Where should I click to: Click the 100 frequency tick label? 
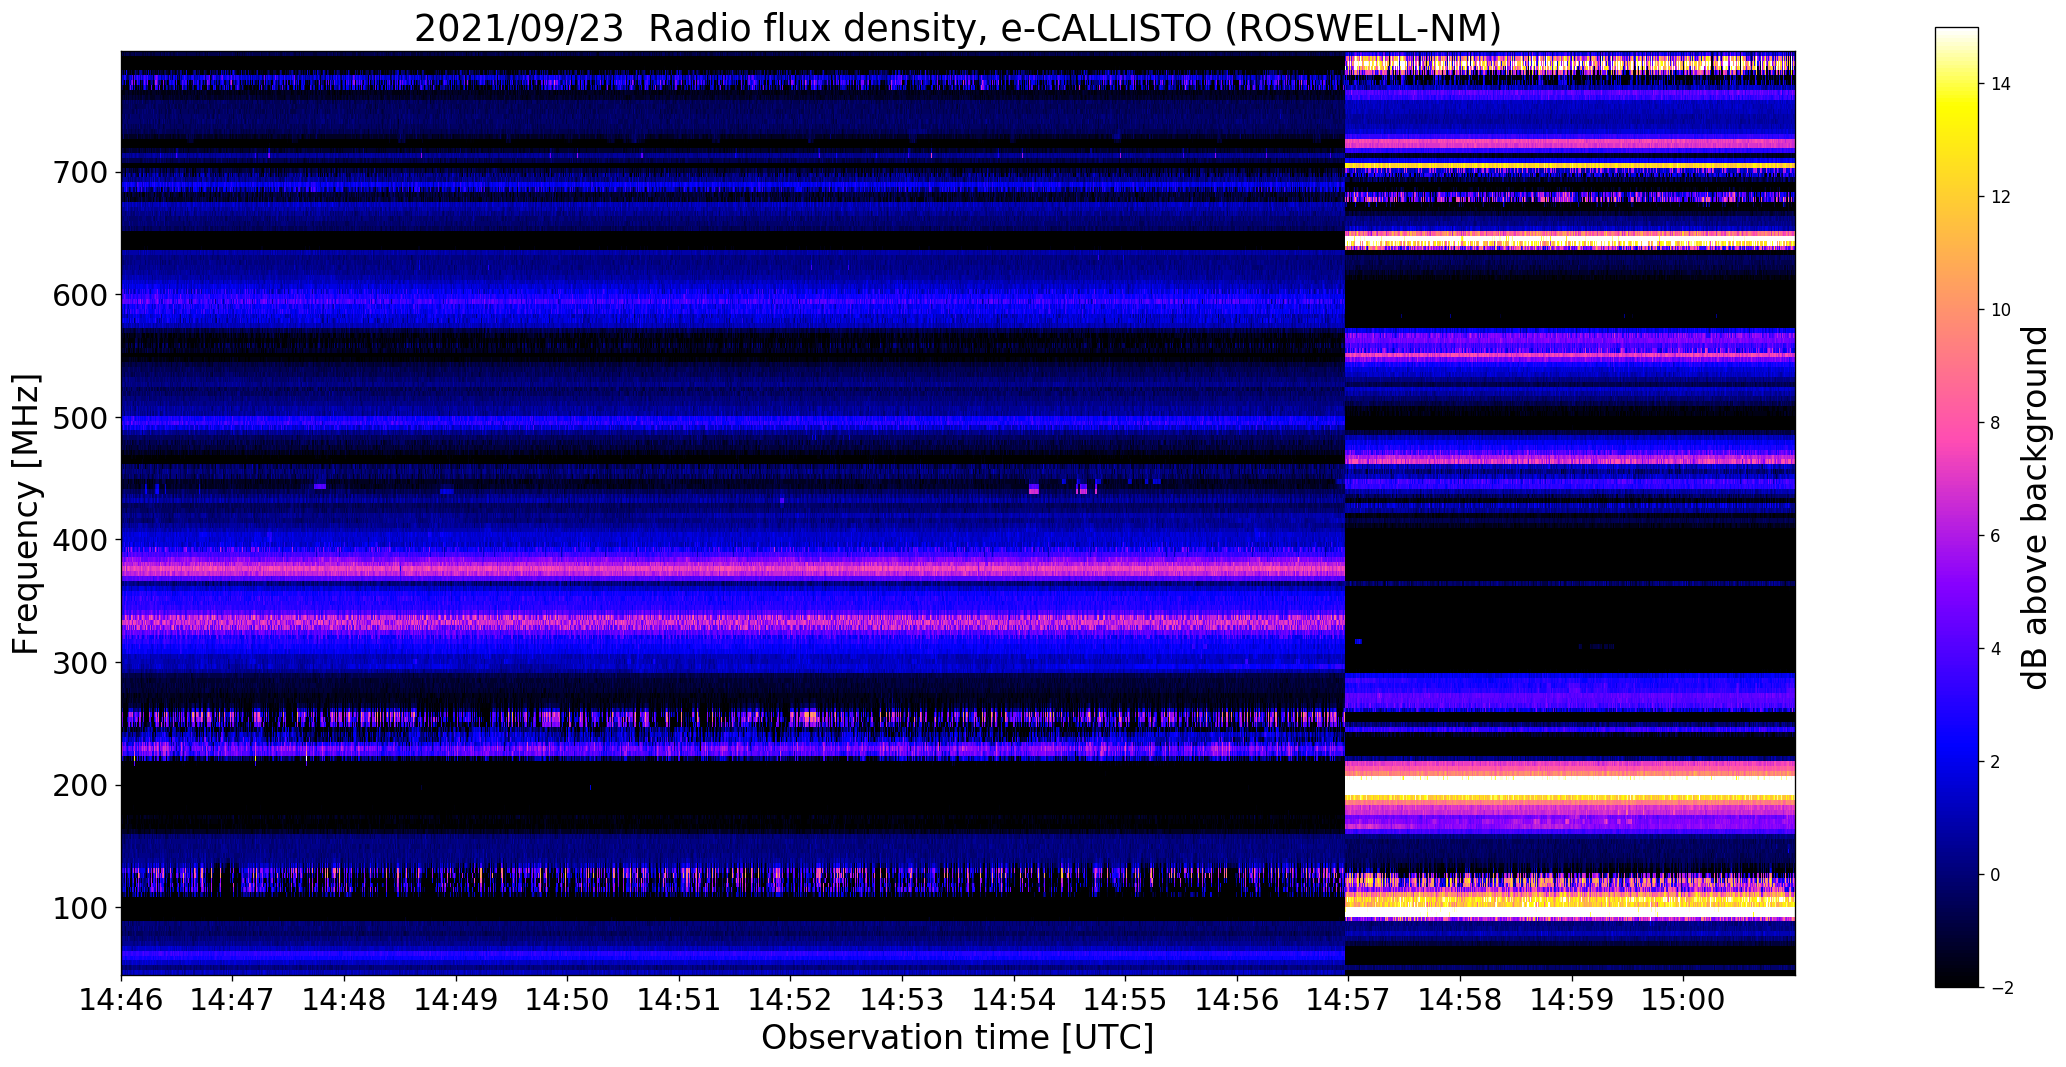coord(80,908)
